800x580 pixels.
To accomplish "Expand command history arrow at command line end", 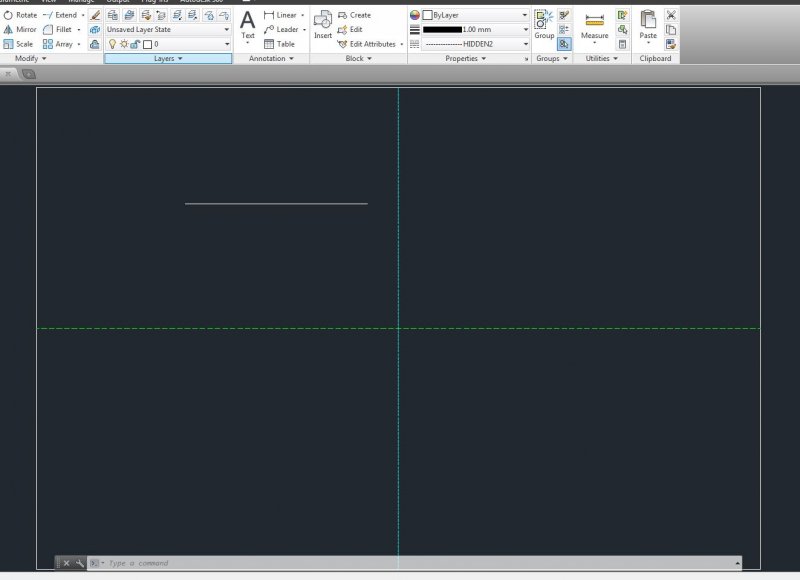I will pos(737,563).
